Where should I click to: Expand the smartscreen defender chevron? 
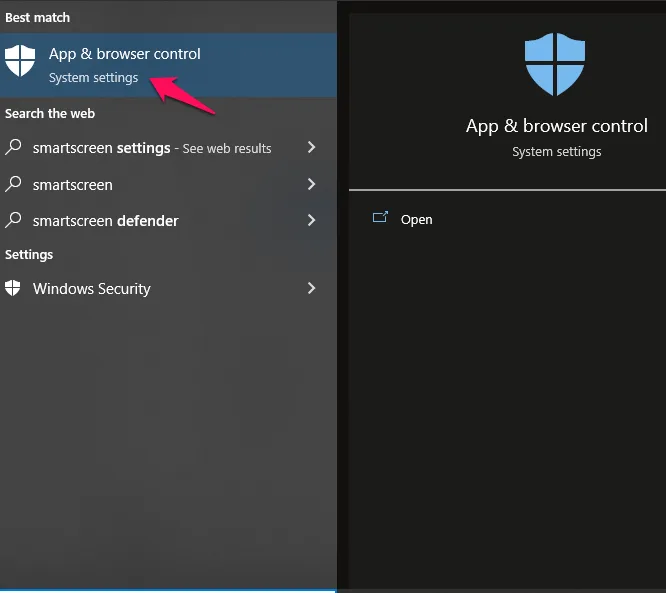311,220
